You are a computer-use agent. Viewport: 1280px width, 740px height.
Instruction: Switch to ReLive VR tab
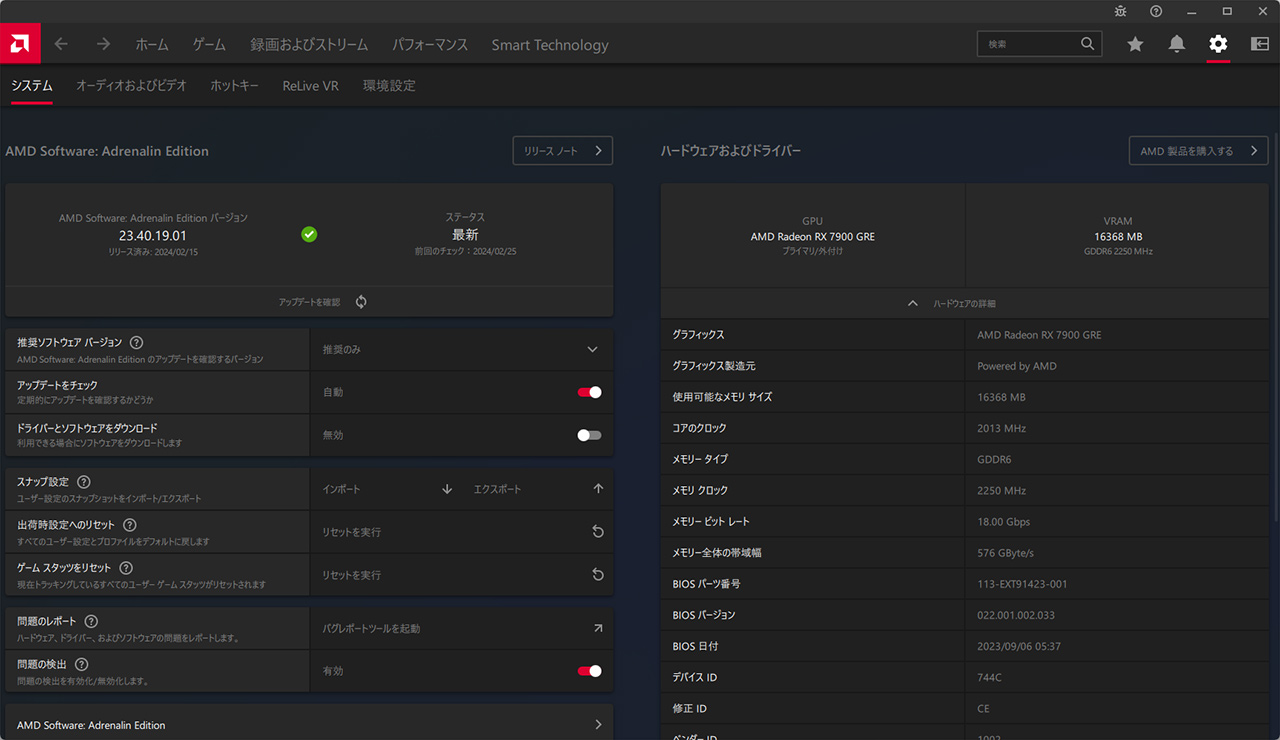(x=310, y=86)
